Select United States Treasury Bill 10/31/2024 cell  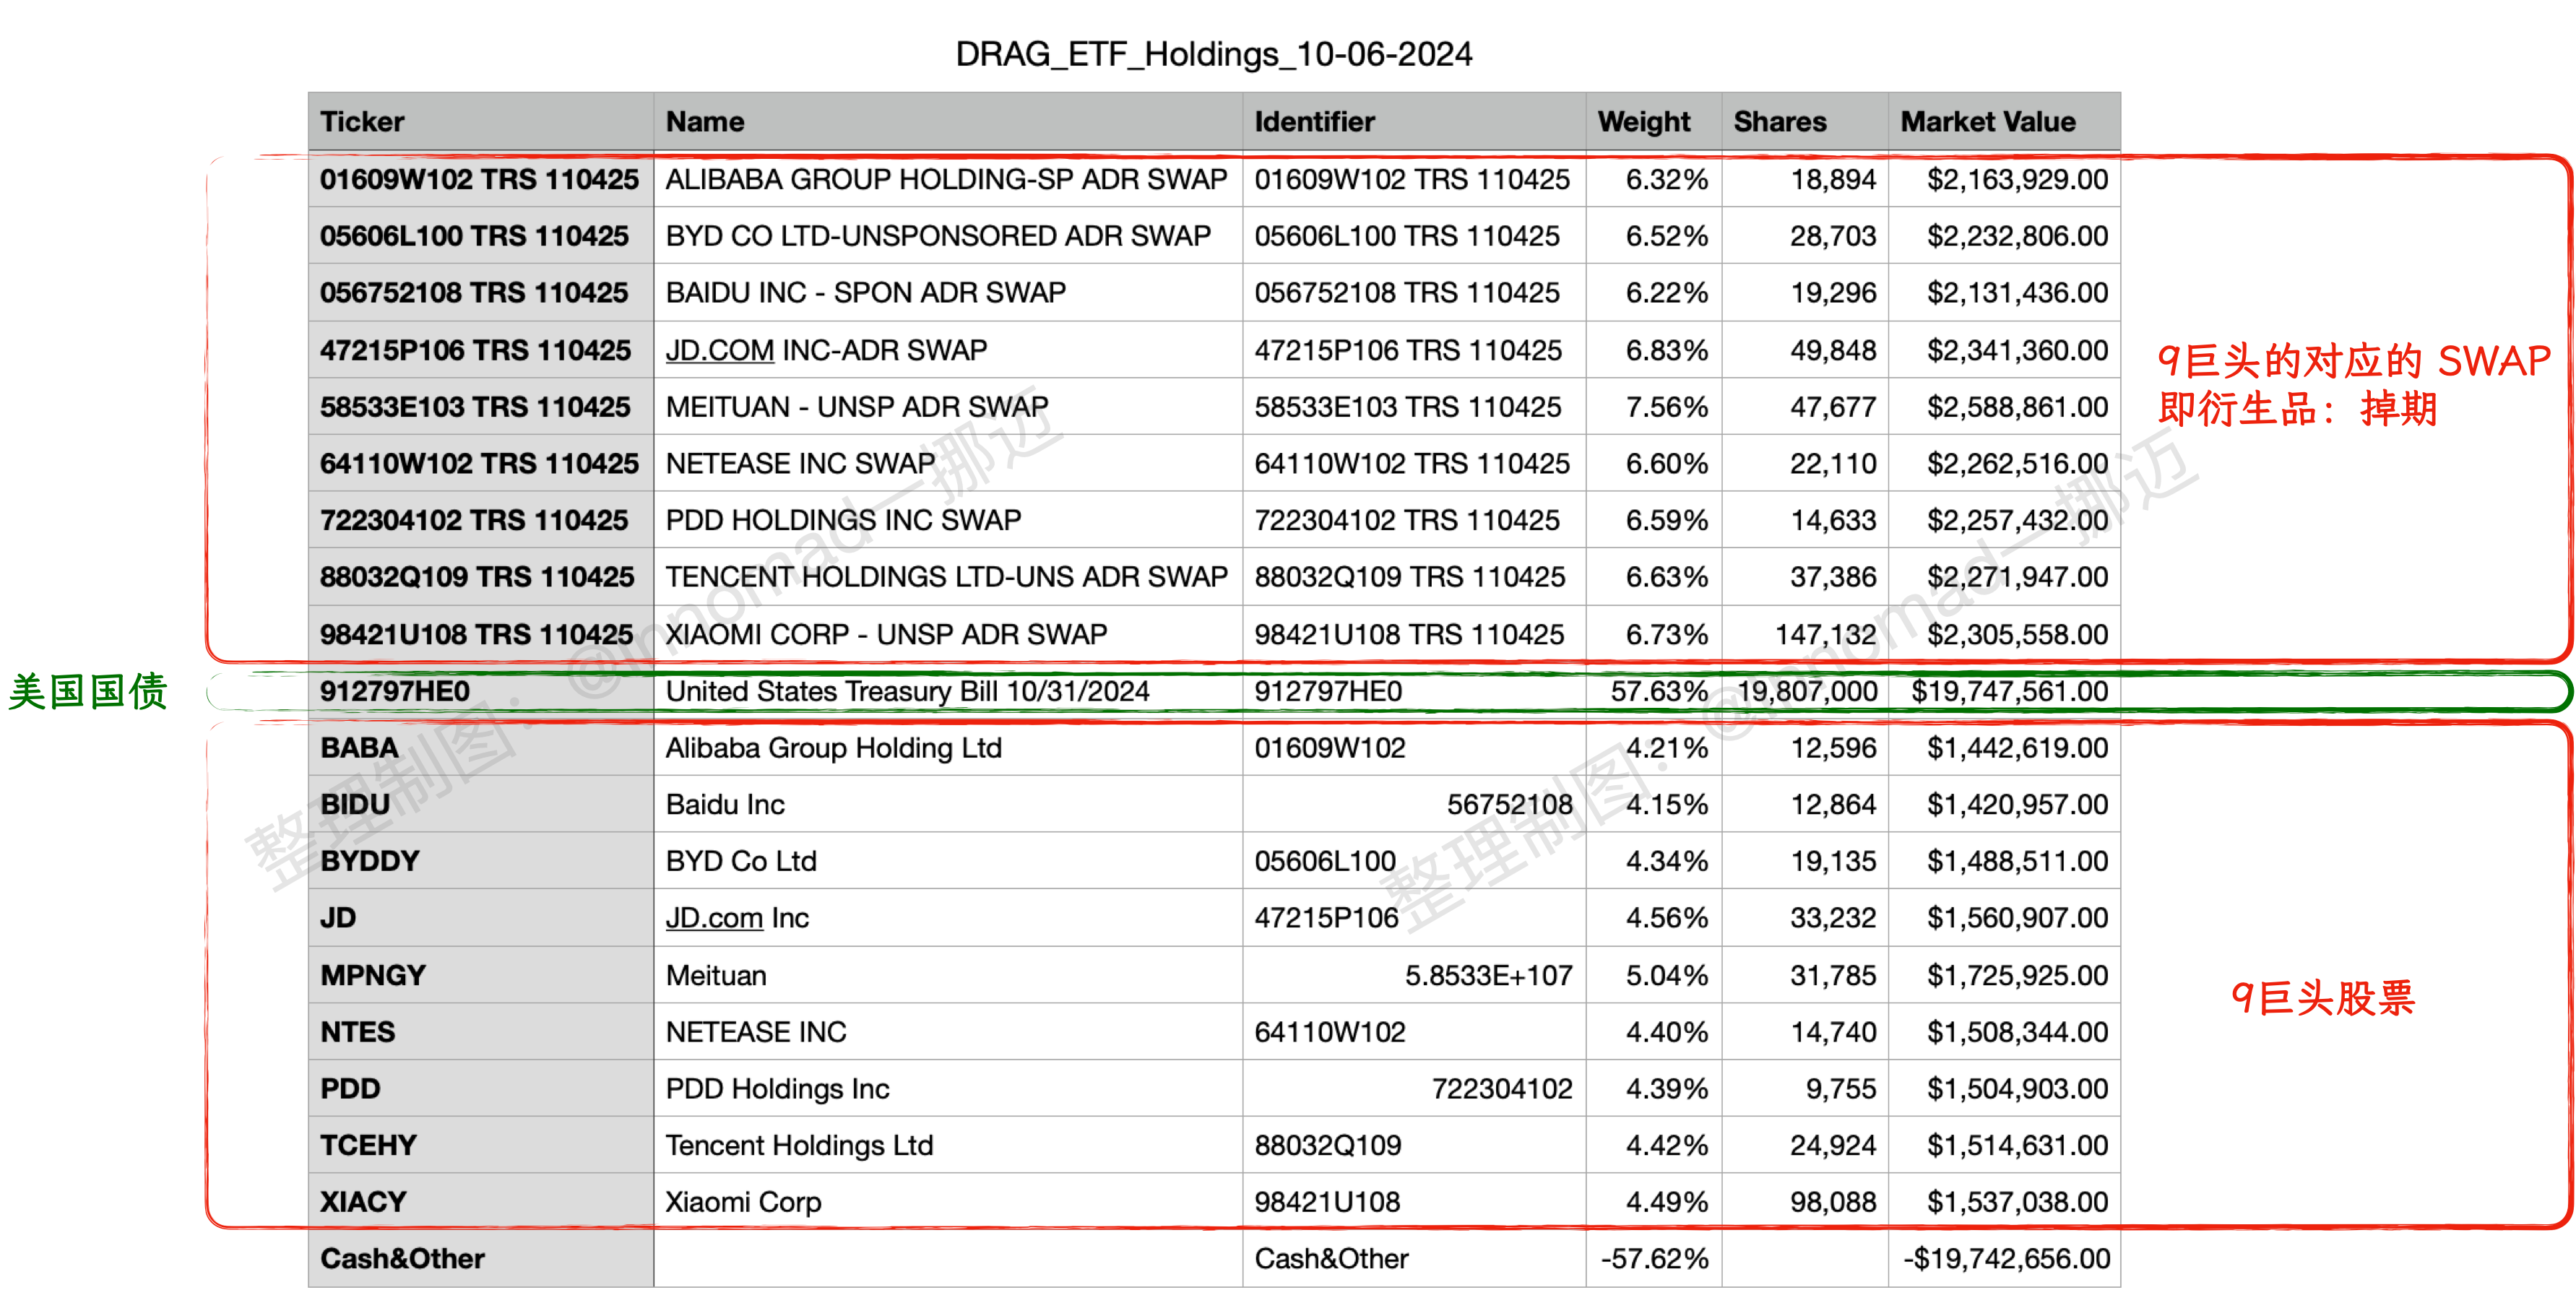(x=948, y=691)
